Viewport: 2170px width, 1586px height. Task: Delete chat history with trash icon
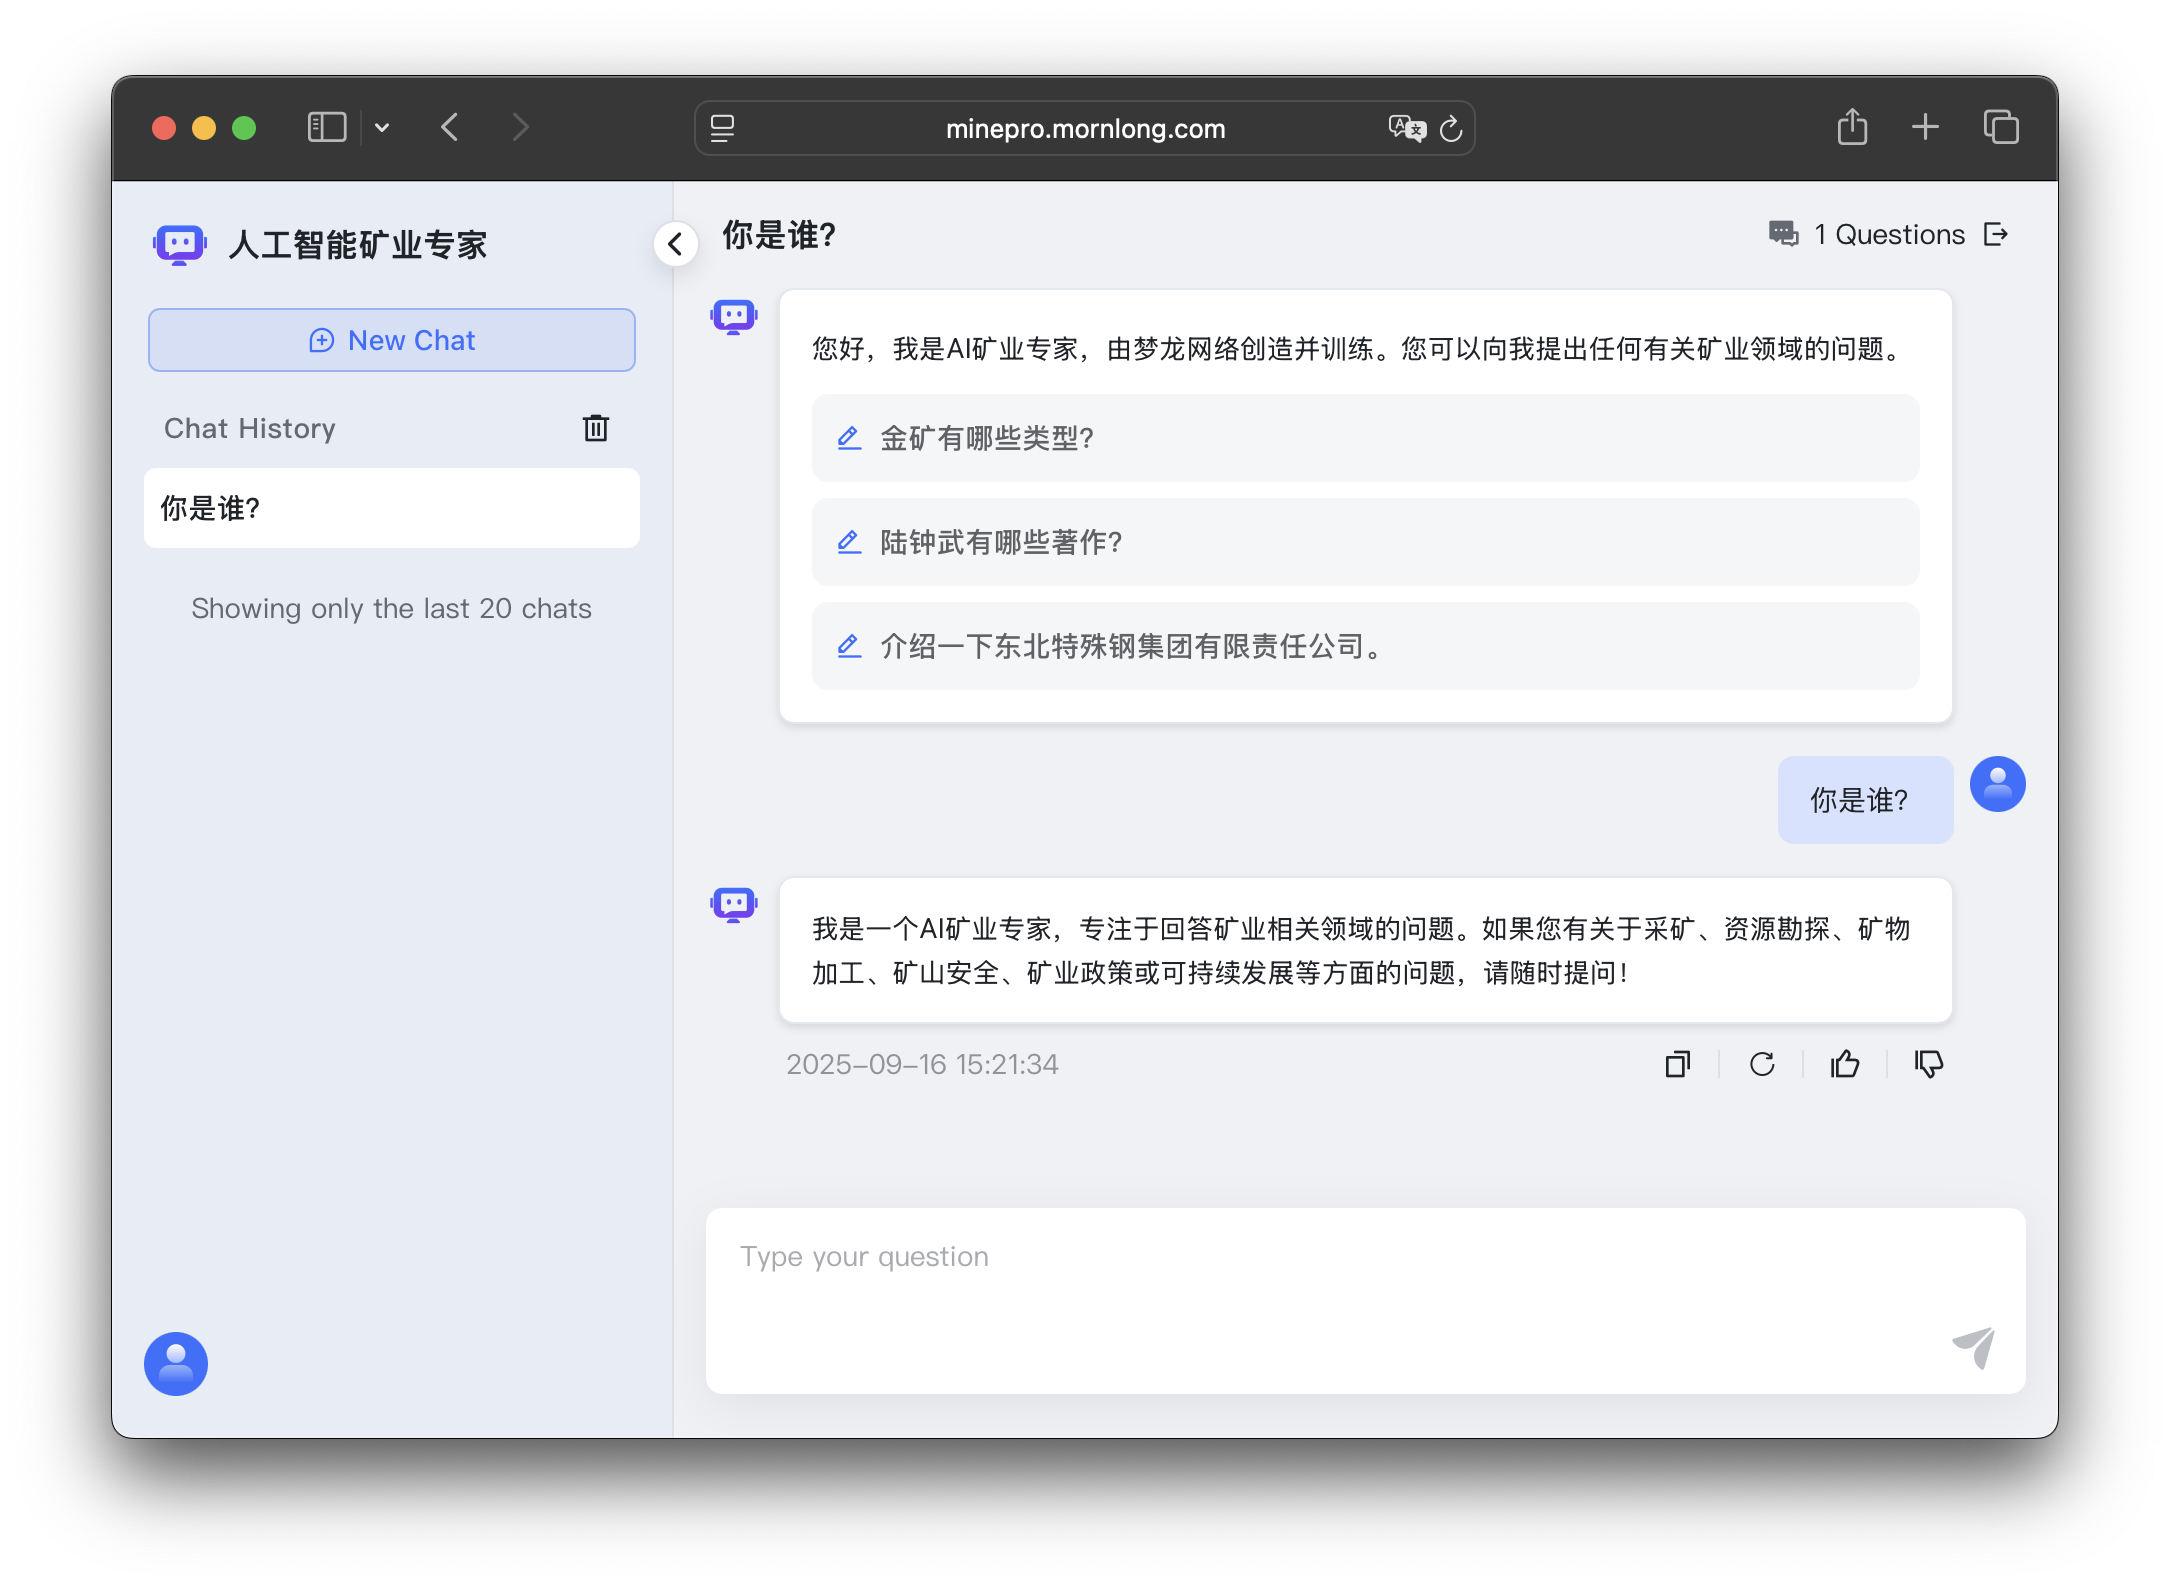[x=595, y=428]
